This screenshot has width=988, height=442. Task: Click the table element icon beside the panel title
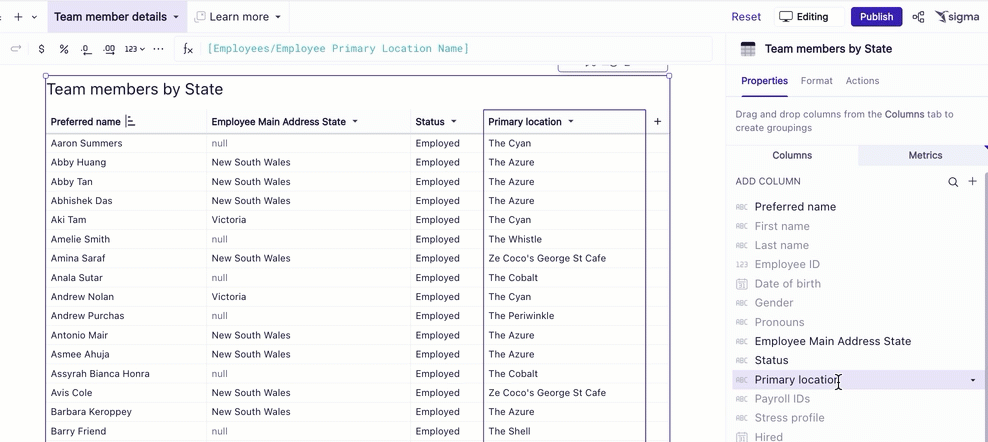pyautogui.click(x=748, y=49)
